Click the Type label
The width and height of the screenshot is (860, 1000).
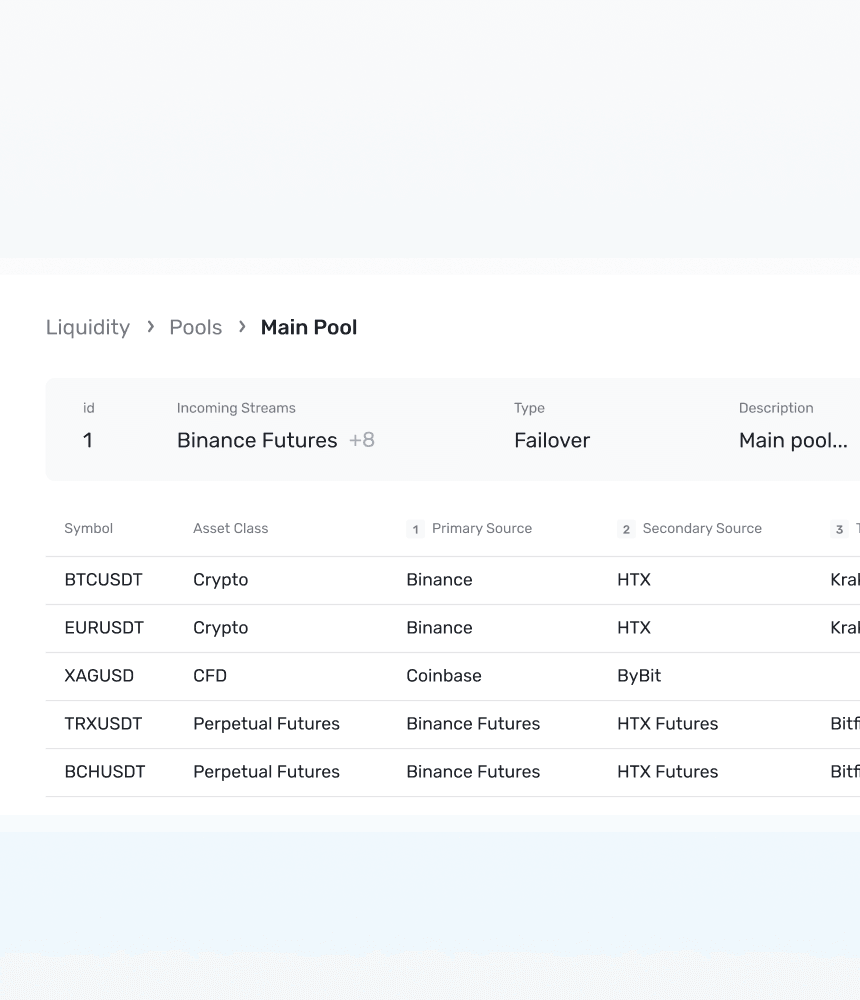coord(530,408)
